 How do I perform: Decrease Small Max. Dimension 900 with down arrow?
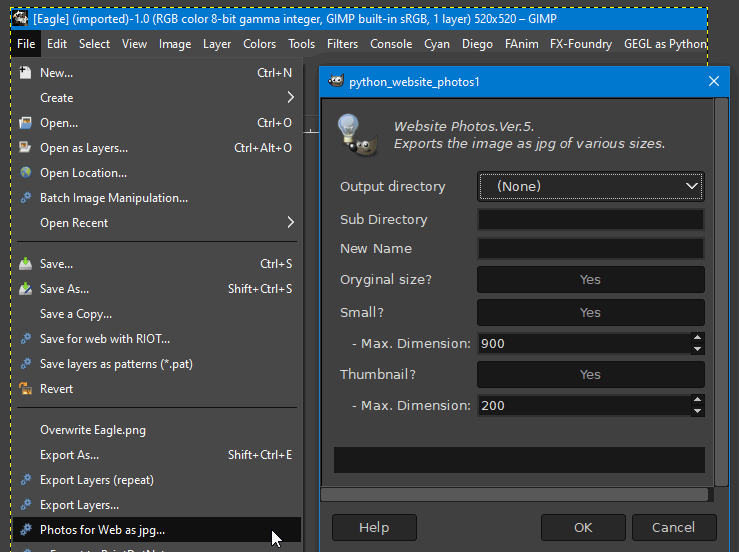698,349
